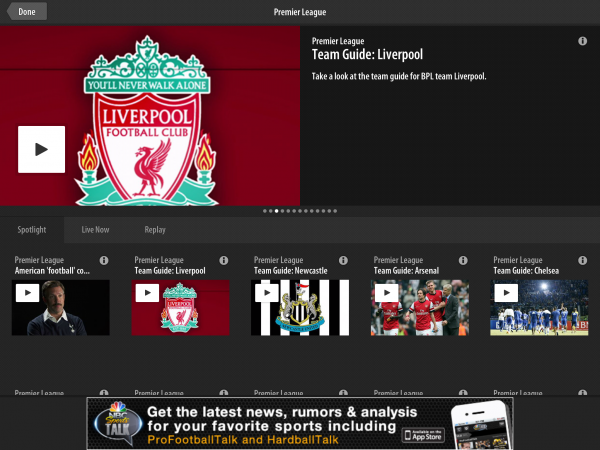Switch to the Spotlight tab

(x=32, y=230)
